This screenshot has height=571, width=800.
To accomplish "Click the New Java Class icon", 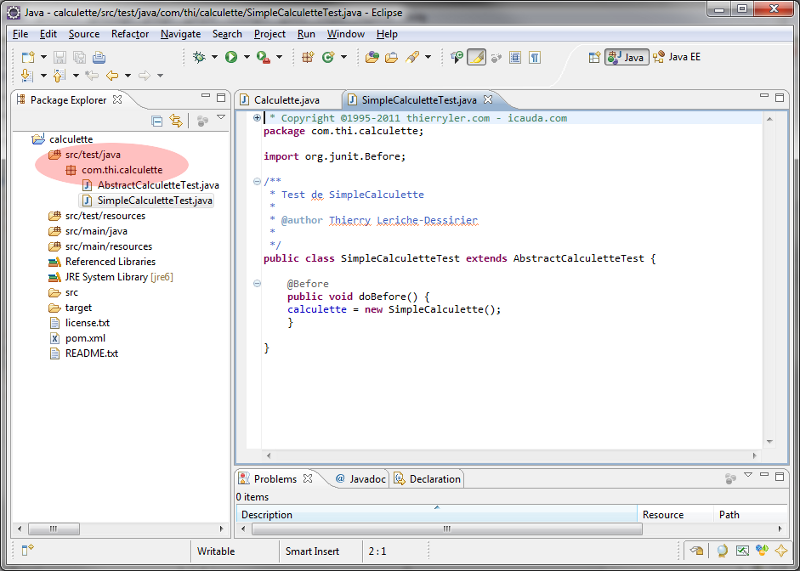I will pos(328,57).
